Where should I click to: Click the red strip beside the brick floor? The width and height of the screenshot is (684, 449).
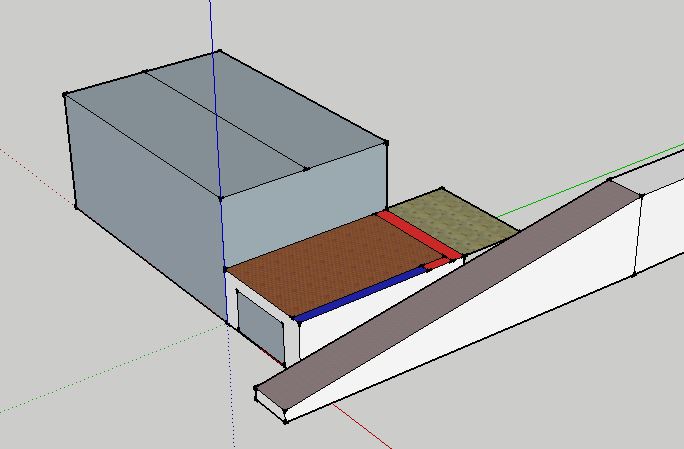(x=419, y=234)
